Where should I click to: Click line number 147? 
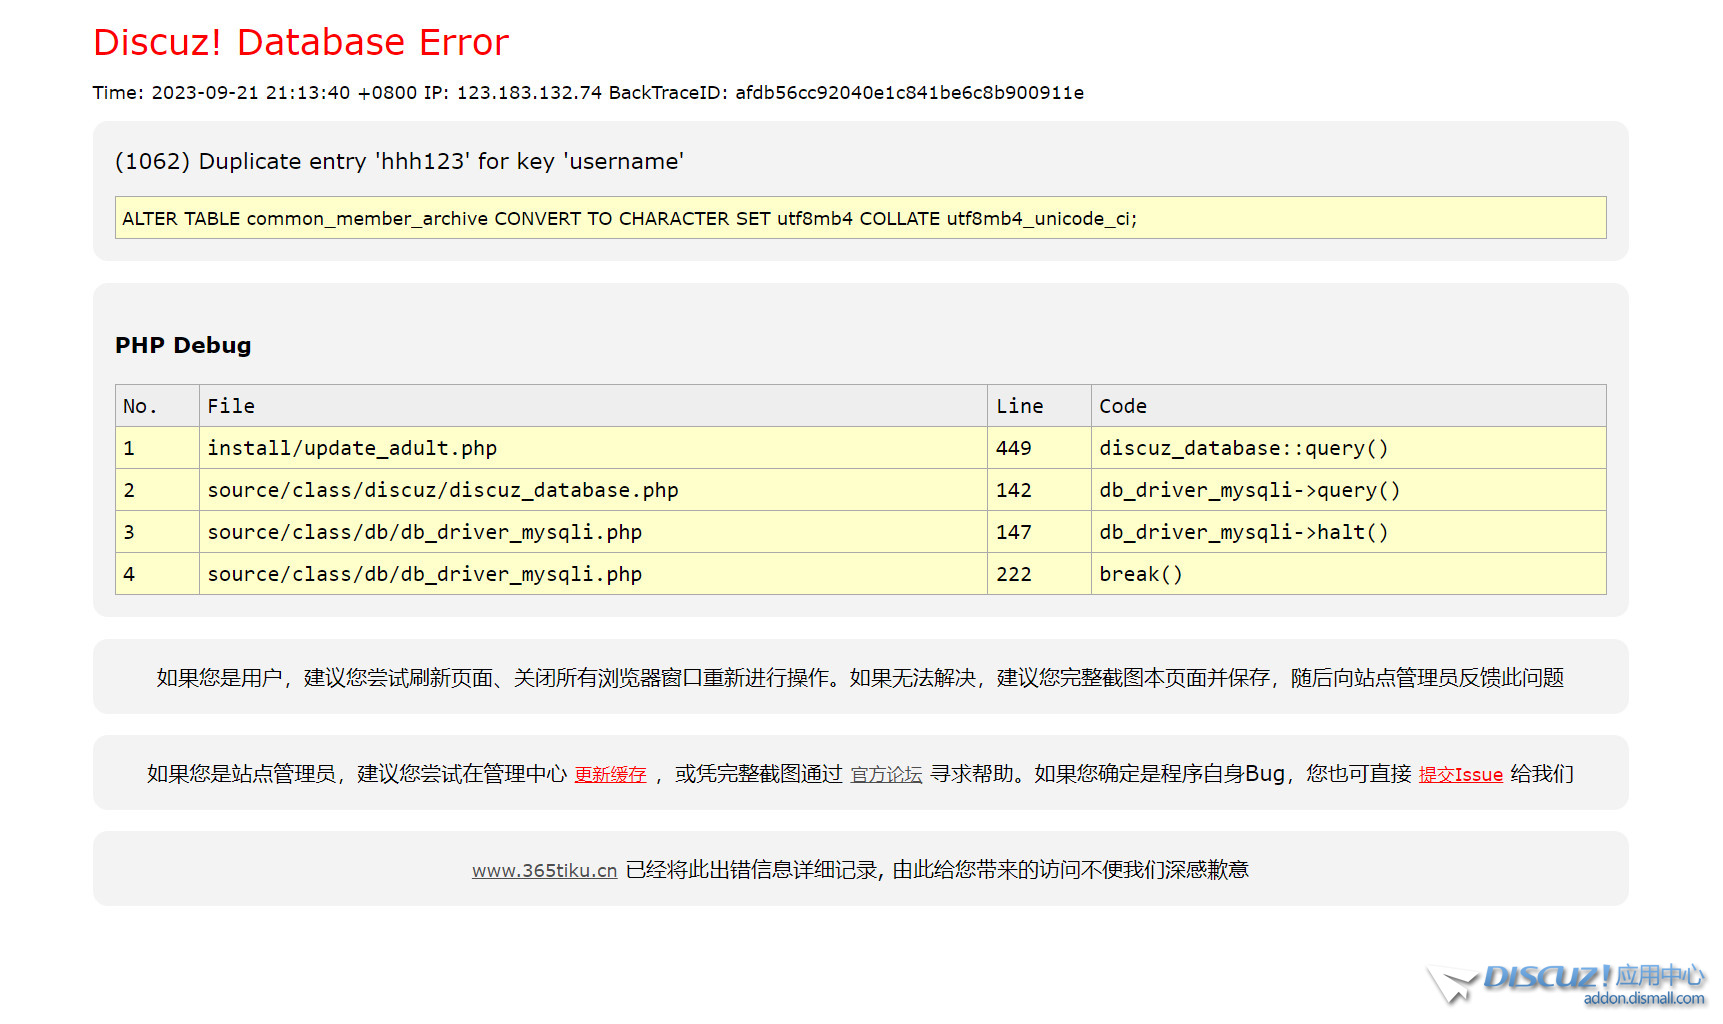pyautogui.click(x=1039, y=532)
